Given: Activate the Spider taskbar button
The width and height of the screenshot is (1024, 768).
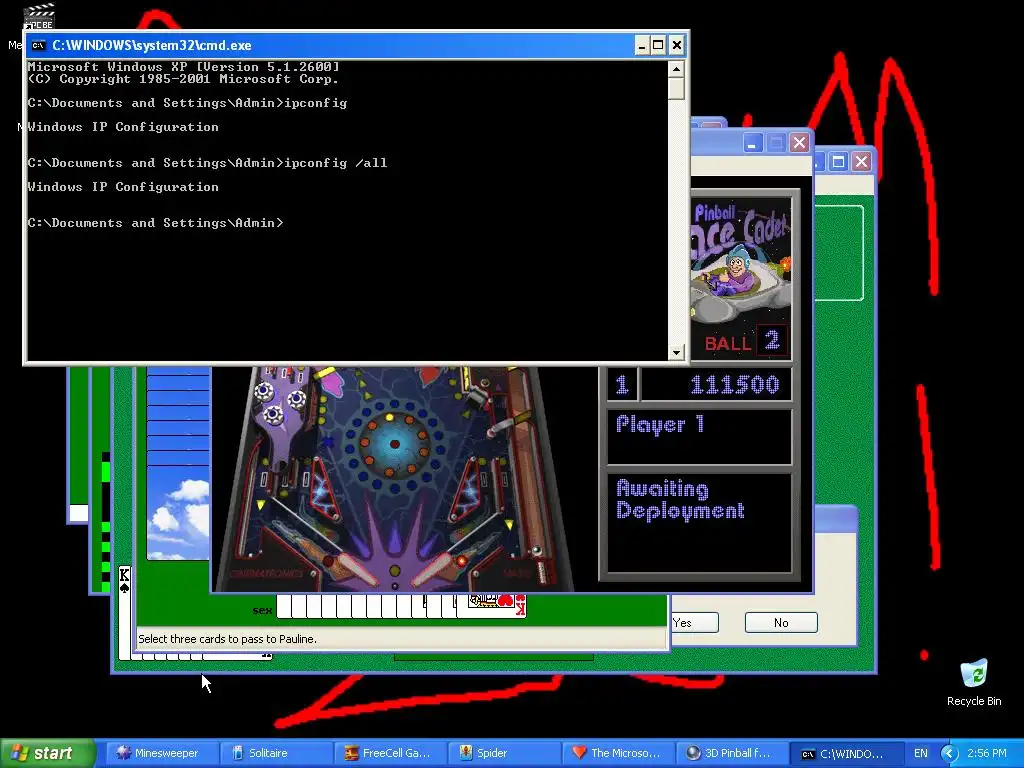Looking at the screenshot, I should [504, 753].
